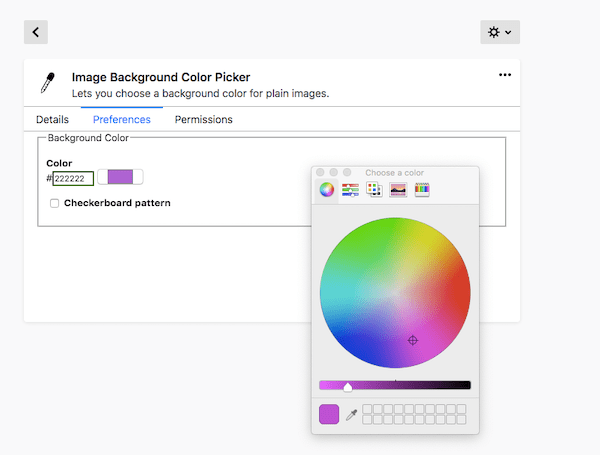Viewport: 600px width, 455px height.
Task: Switch to image palettes picker mode
Action: 398,190
